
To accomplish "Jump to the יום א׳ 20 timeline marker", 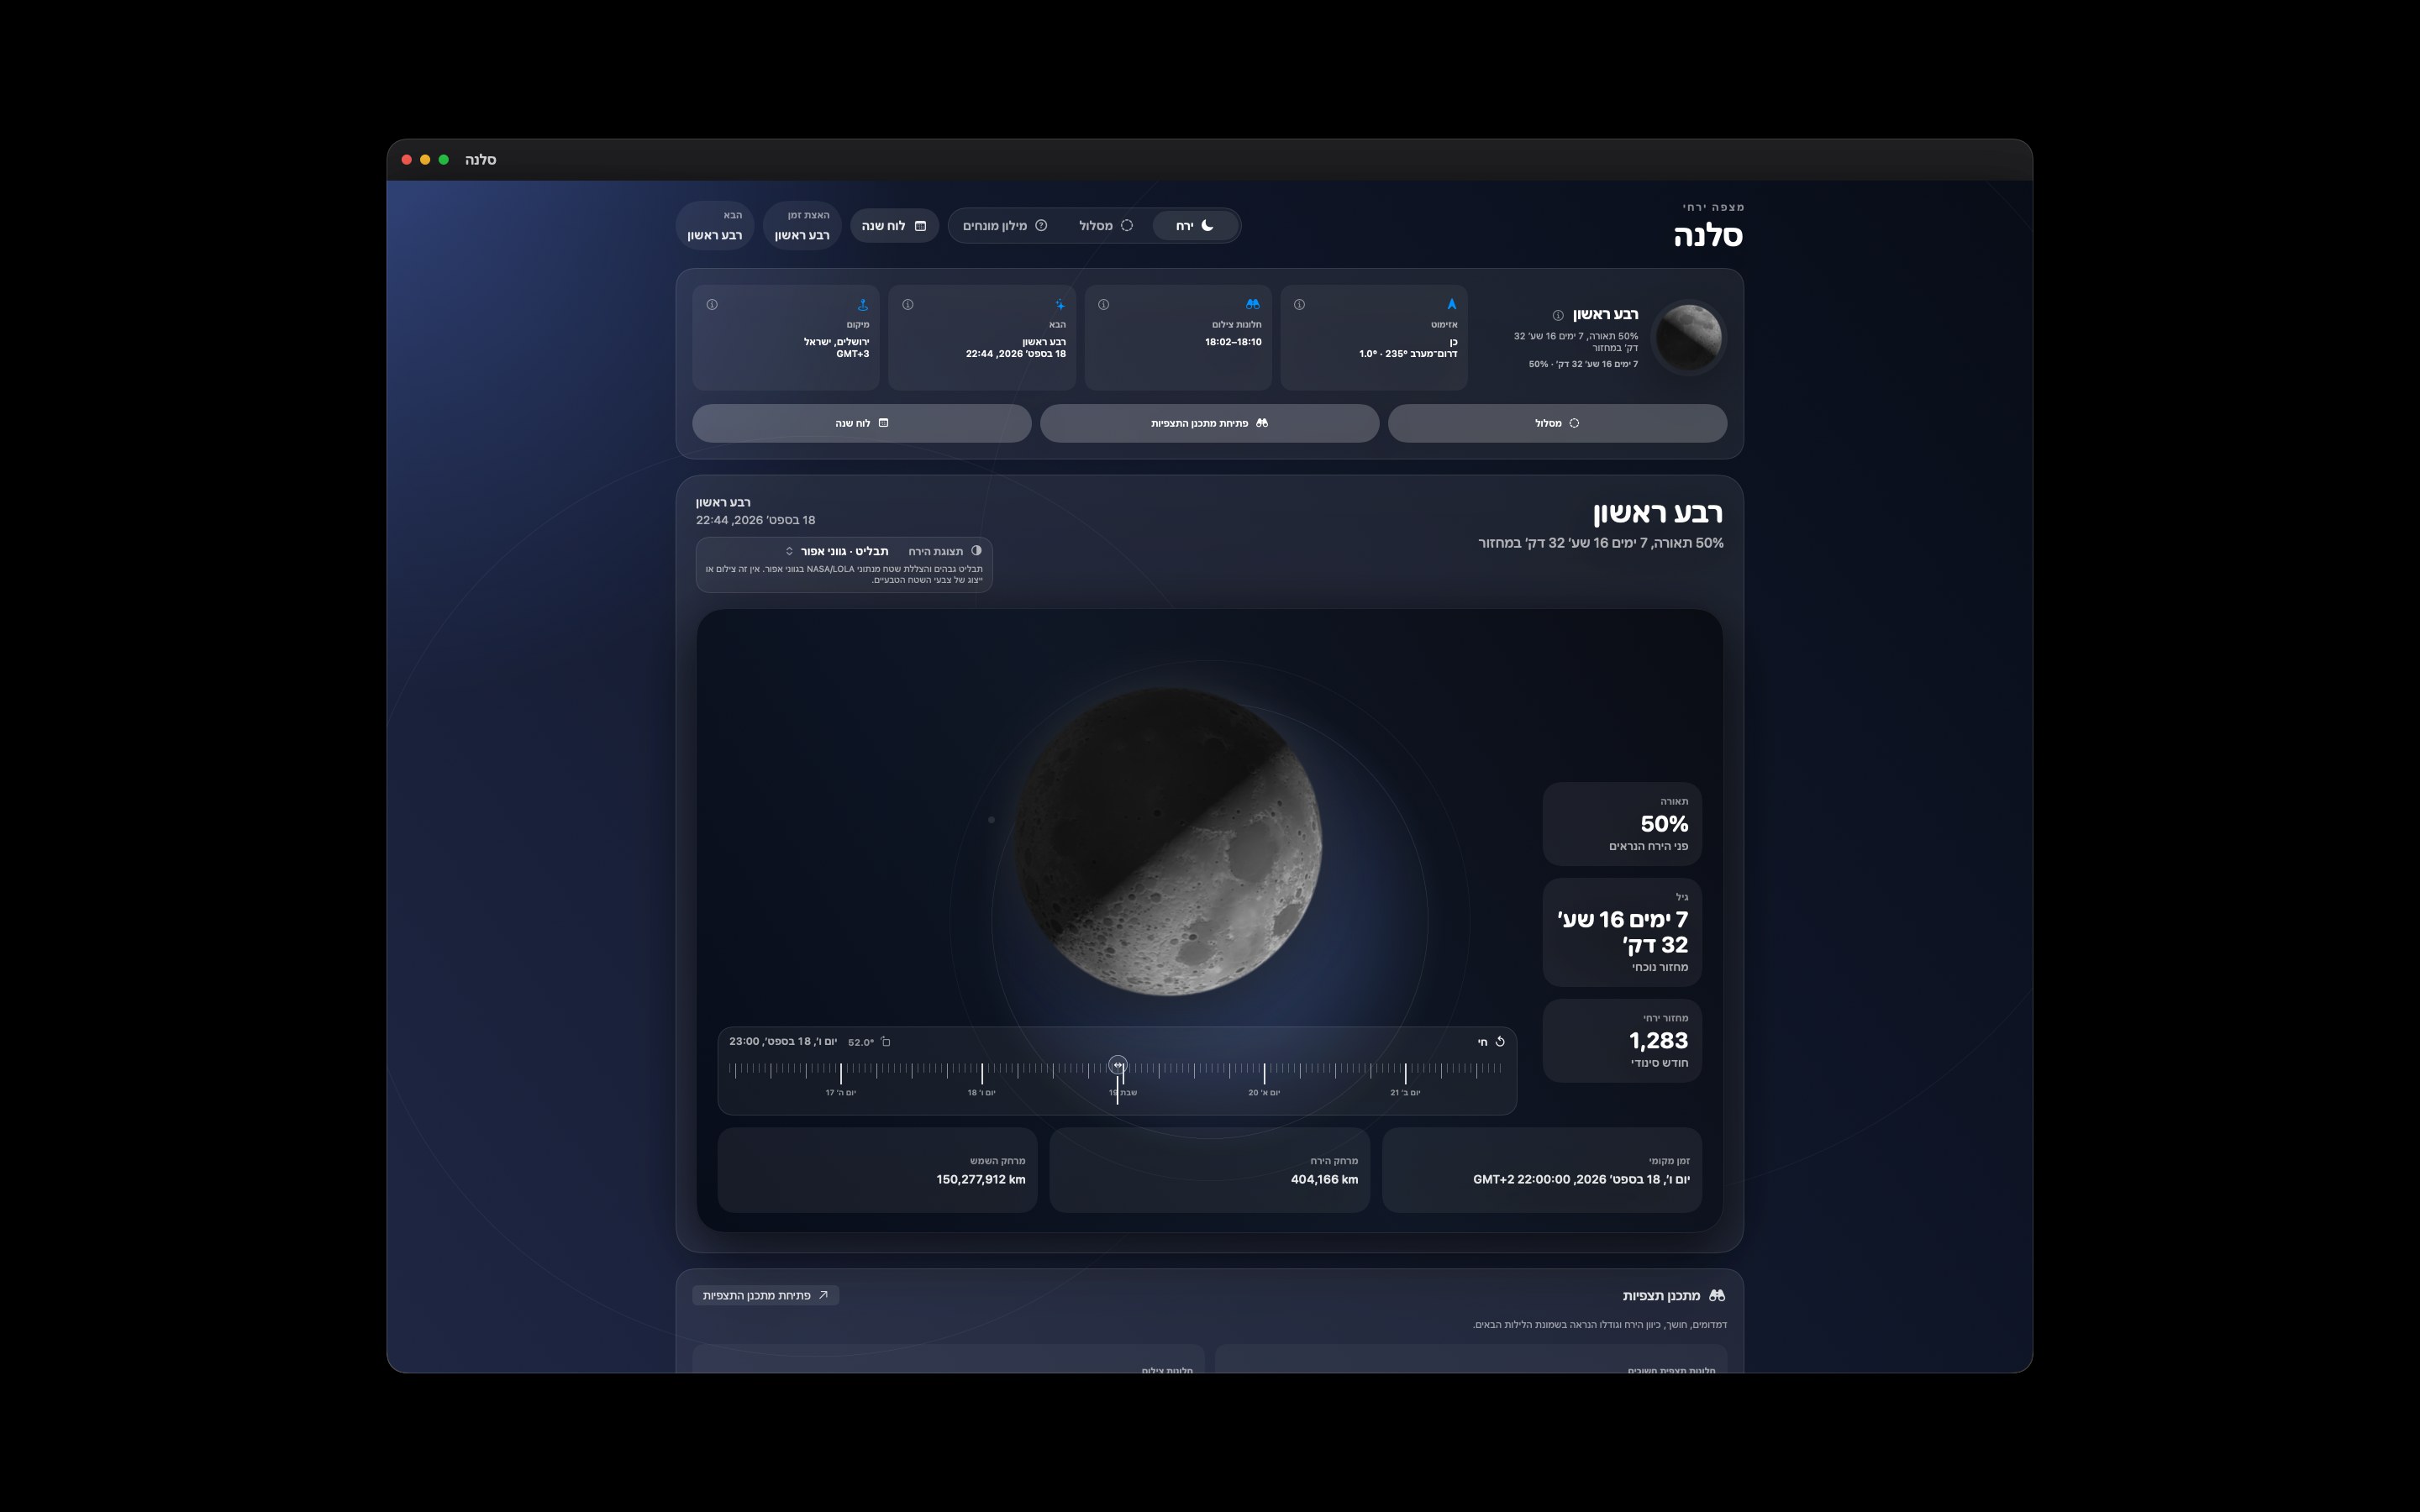I will pyautogui.click(x=1264, y=1092).
